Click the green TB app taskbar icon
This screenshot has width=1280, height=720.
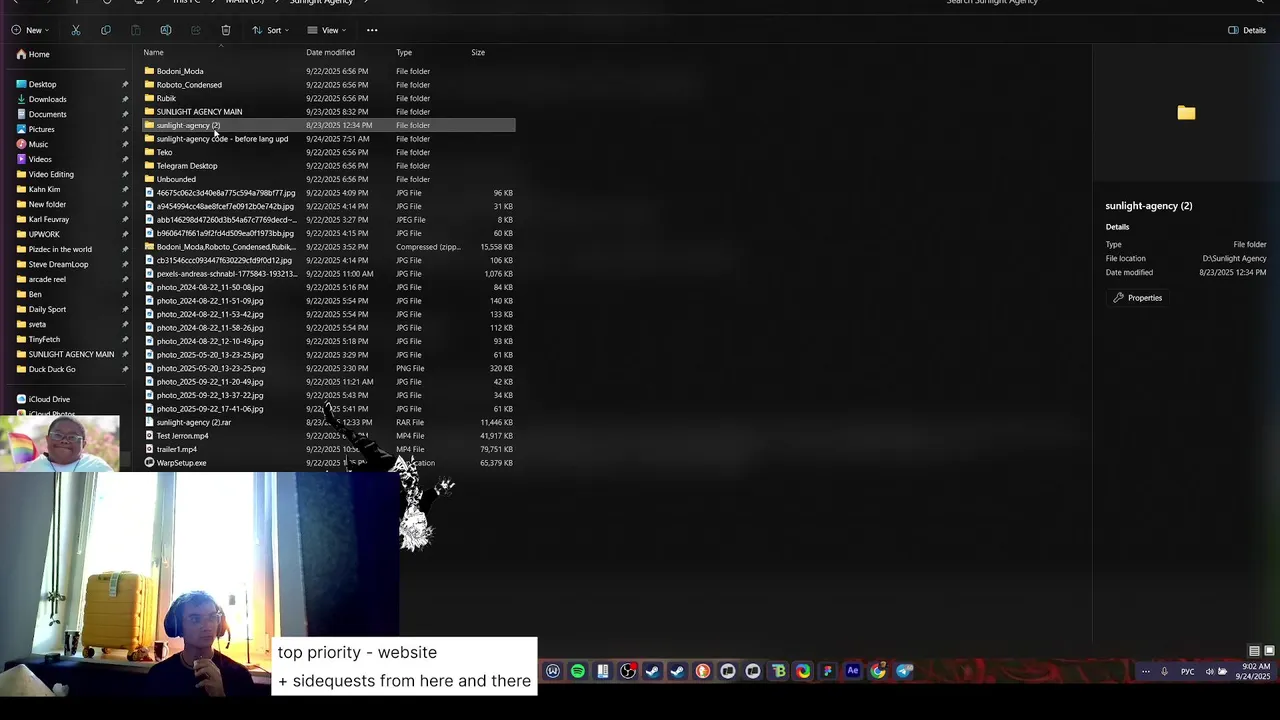pos(778,672)
